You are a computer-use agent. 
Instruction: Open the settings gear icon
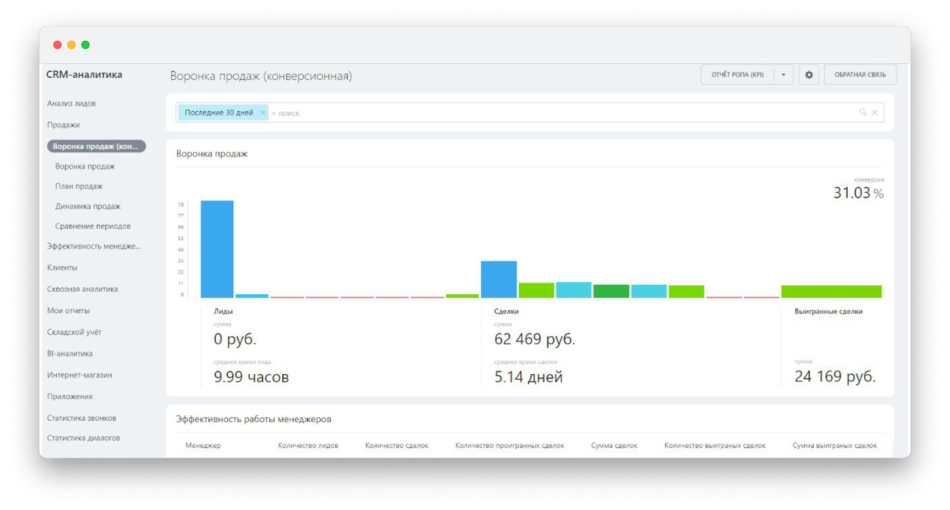click(x=809, y=75)
